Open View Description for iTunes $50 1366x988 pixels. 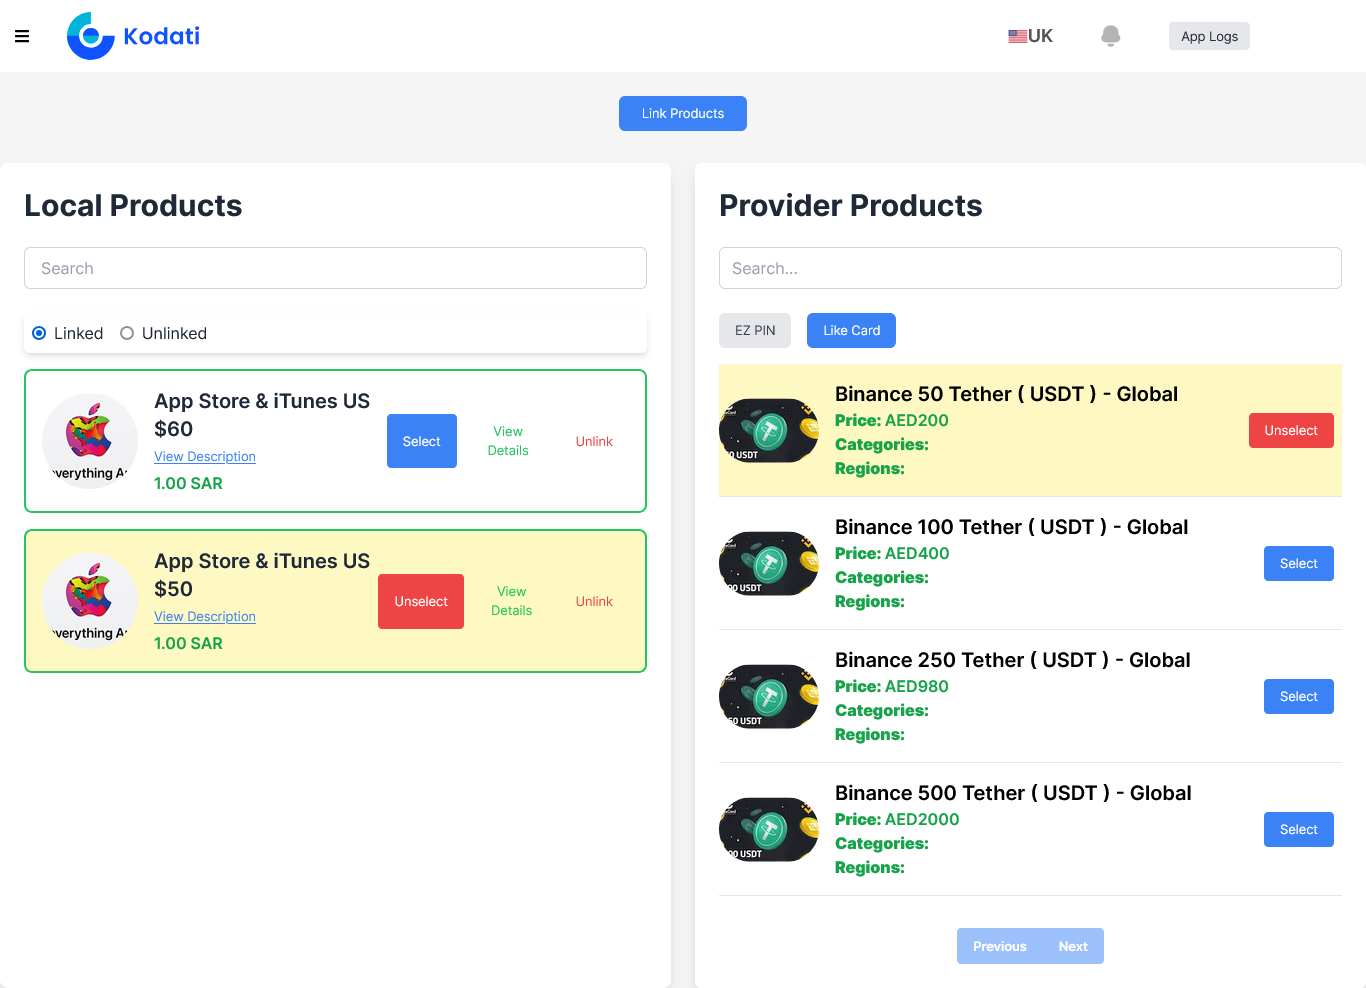coord(205,616)
